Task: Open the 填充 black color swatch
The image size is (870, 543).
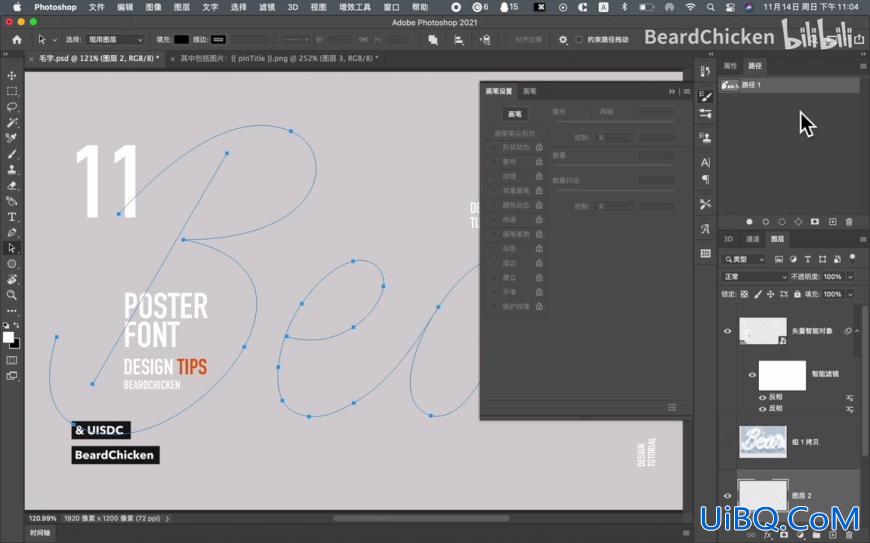Action: (x=181, y=40)
